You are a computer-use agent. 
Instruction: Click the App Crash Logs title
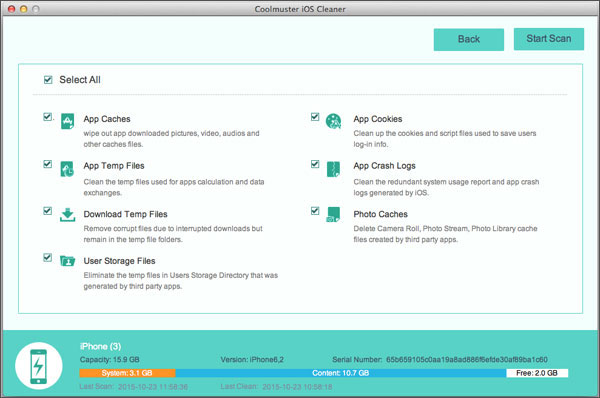coord(385,166)
